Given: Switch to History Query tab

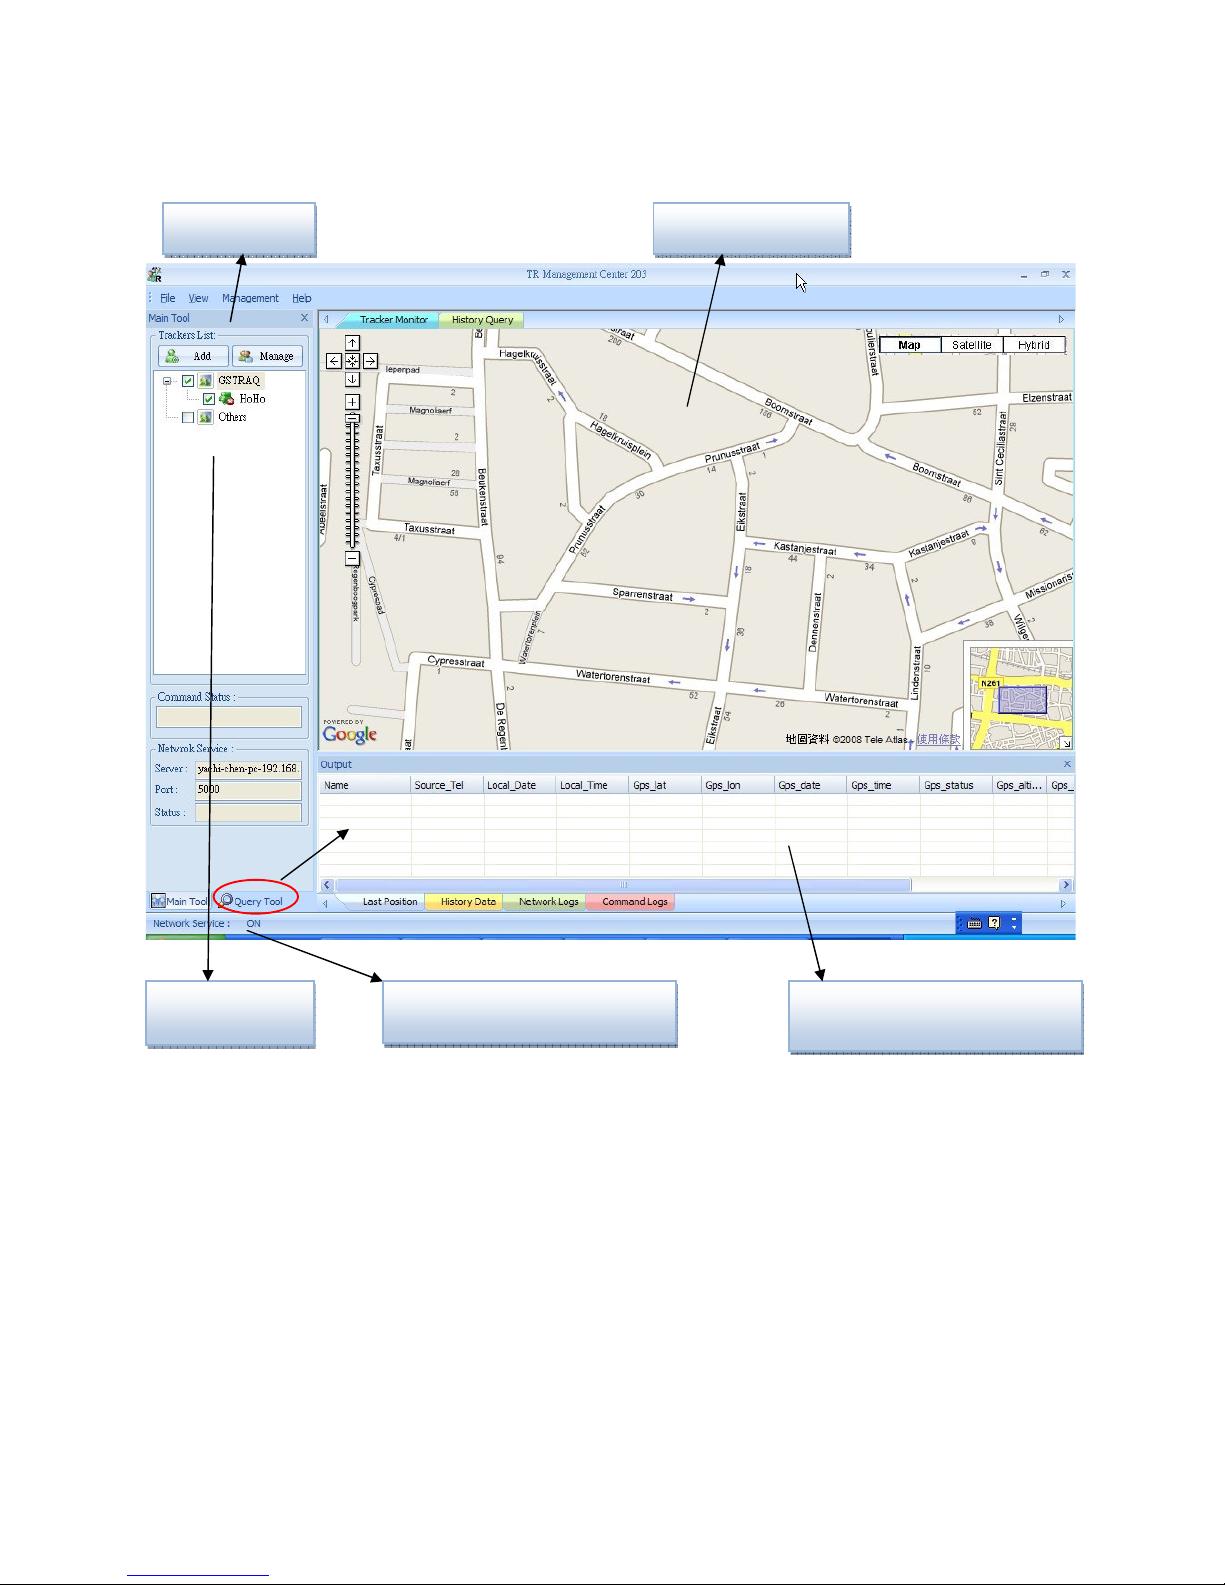Looking at the screenshot, I should pos(482,320).
